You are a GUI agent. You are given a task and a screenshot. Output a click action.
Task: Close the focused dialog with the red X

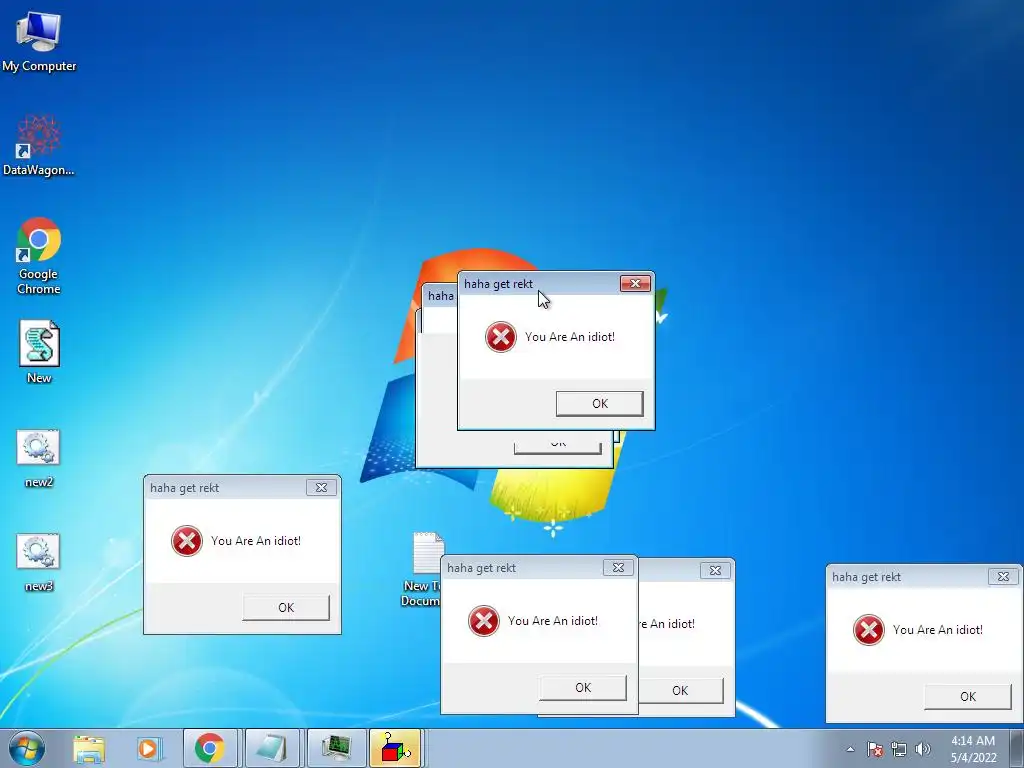(635, 283)
